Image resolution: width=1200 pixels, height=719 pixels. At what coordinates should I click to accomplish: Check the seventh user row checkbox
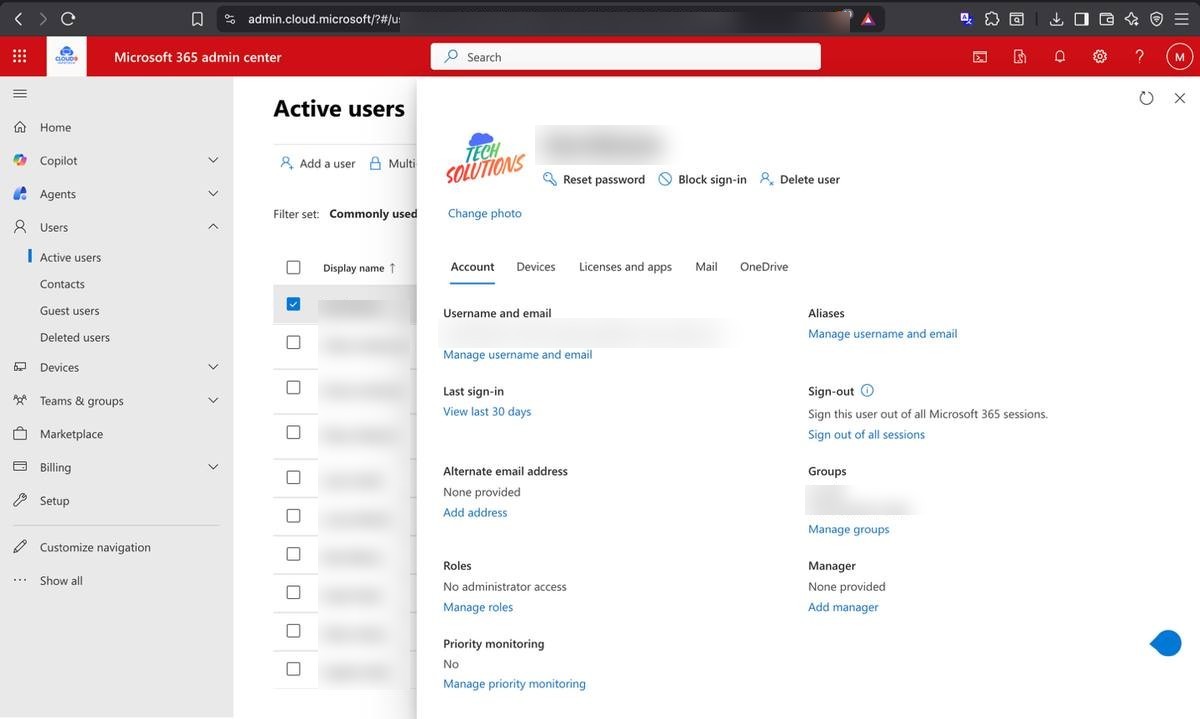click(293, 553)
